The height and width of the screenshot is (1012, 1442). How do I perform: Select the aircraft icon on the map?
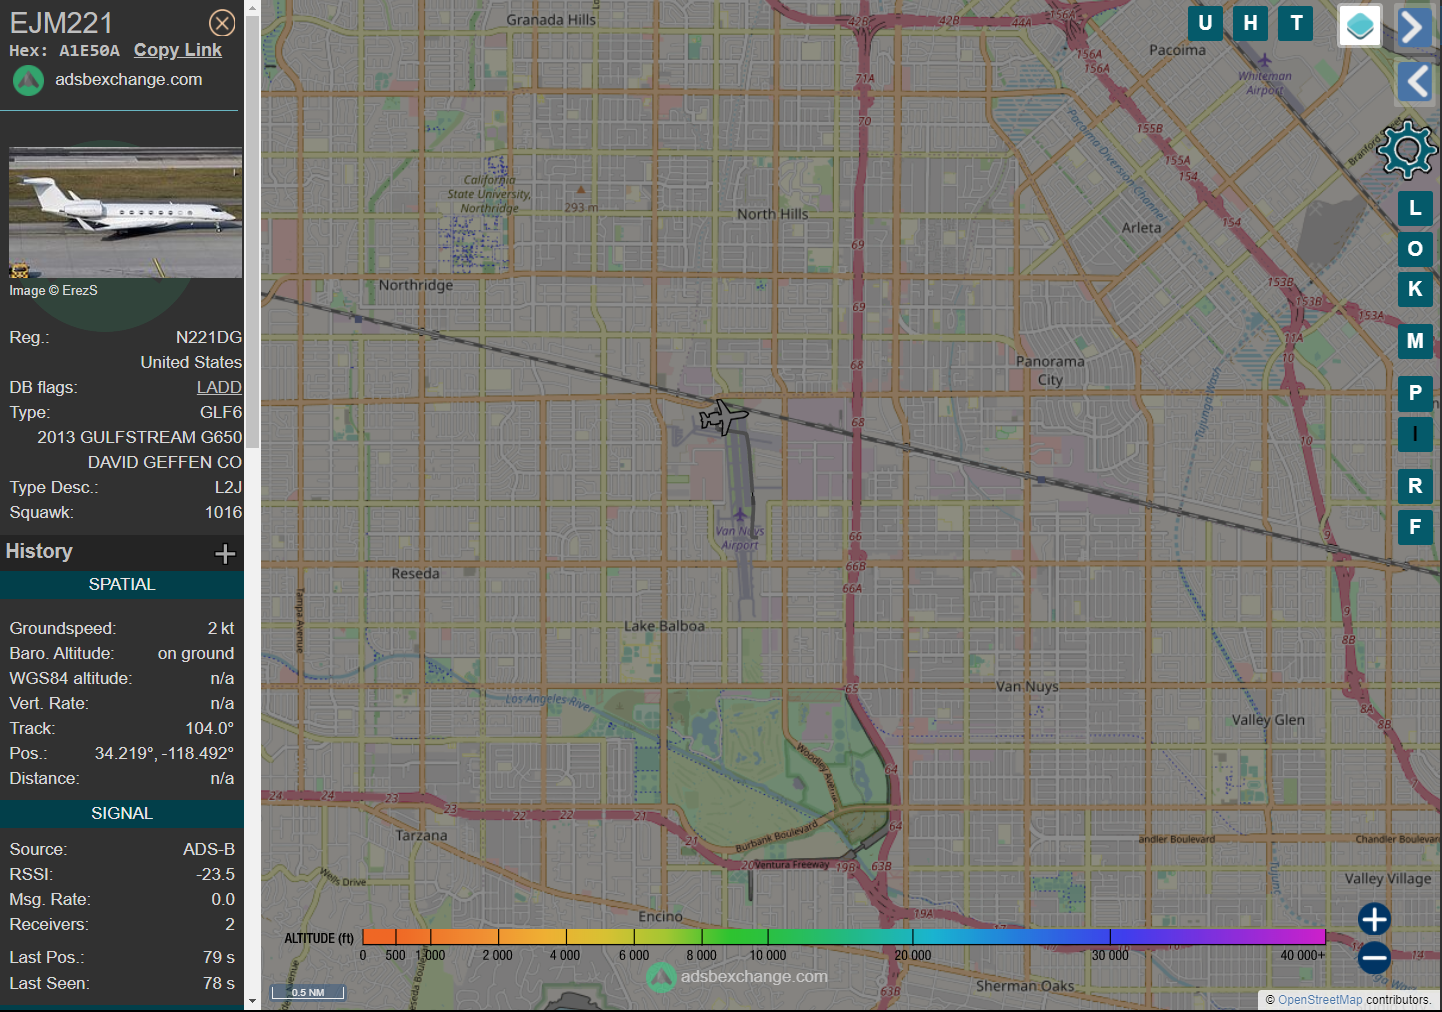coord(723,417)
